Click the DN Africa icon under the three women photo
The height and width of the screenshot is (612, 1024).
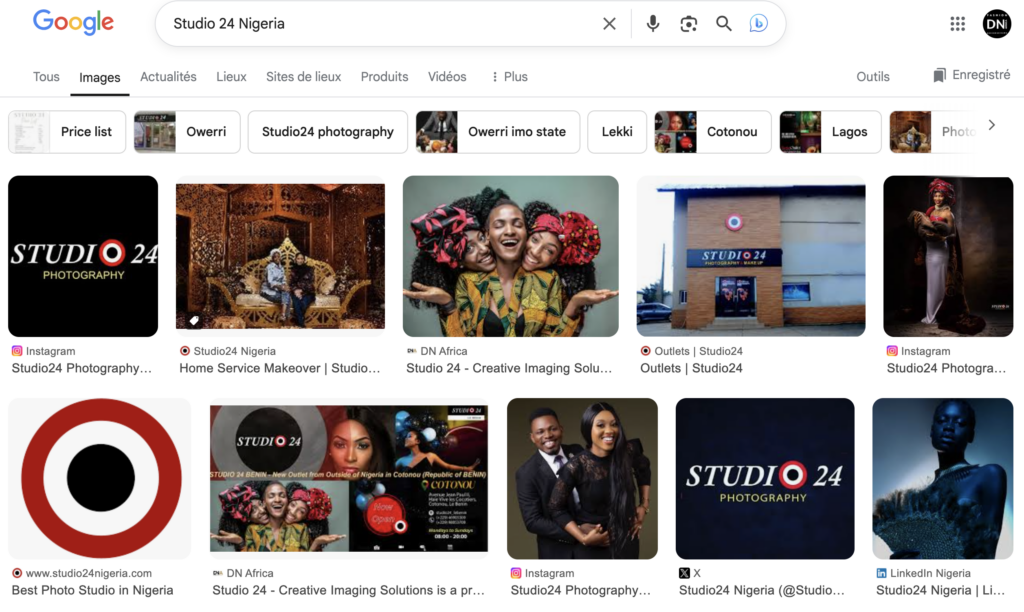point(411,351)
